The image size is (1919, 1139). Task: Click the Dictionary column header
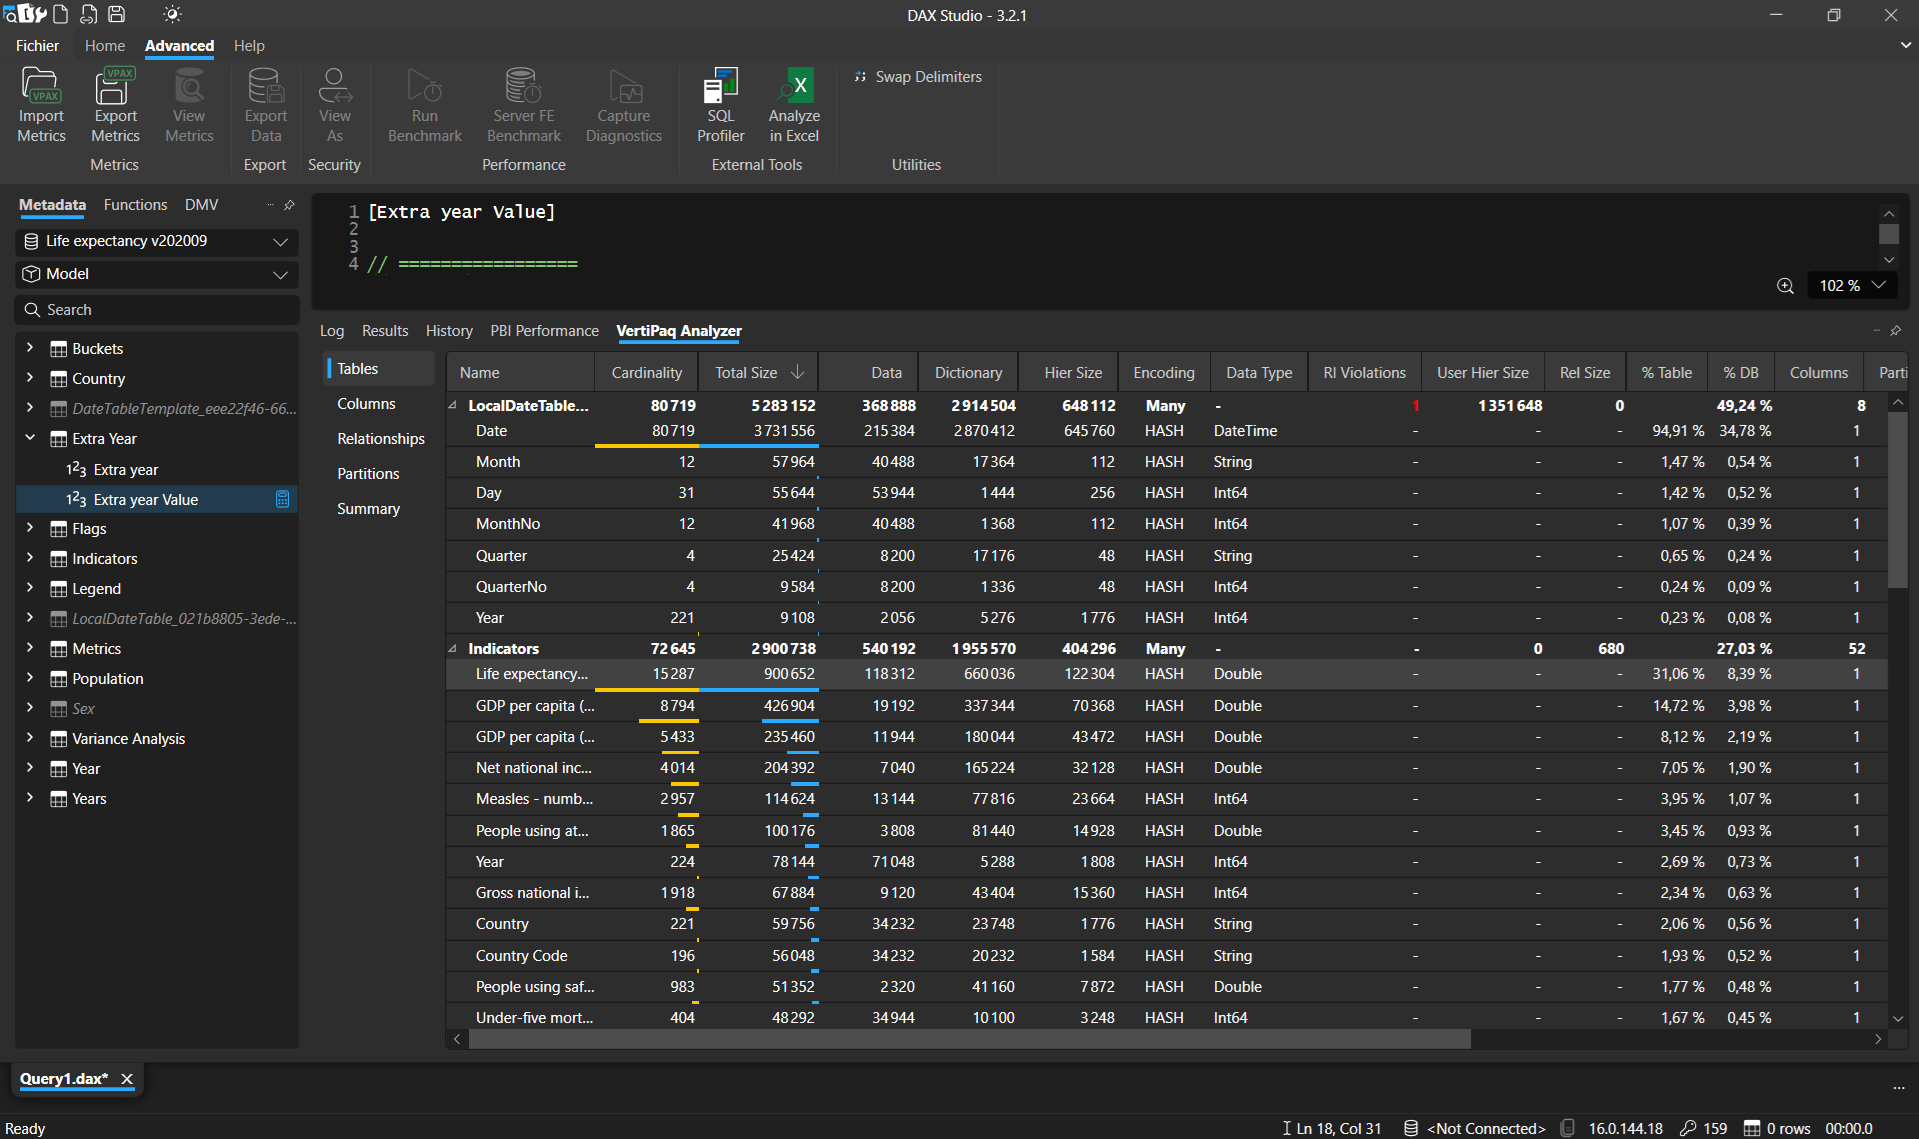pyautogui.click(x=968, y=373)
